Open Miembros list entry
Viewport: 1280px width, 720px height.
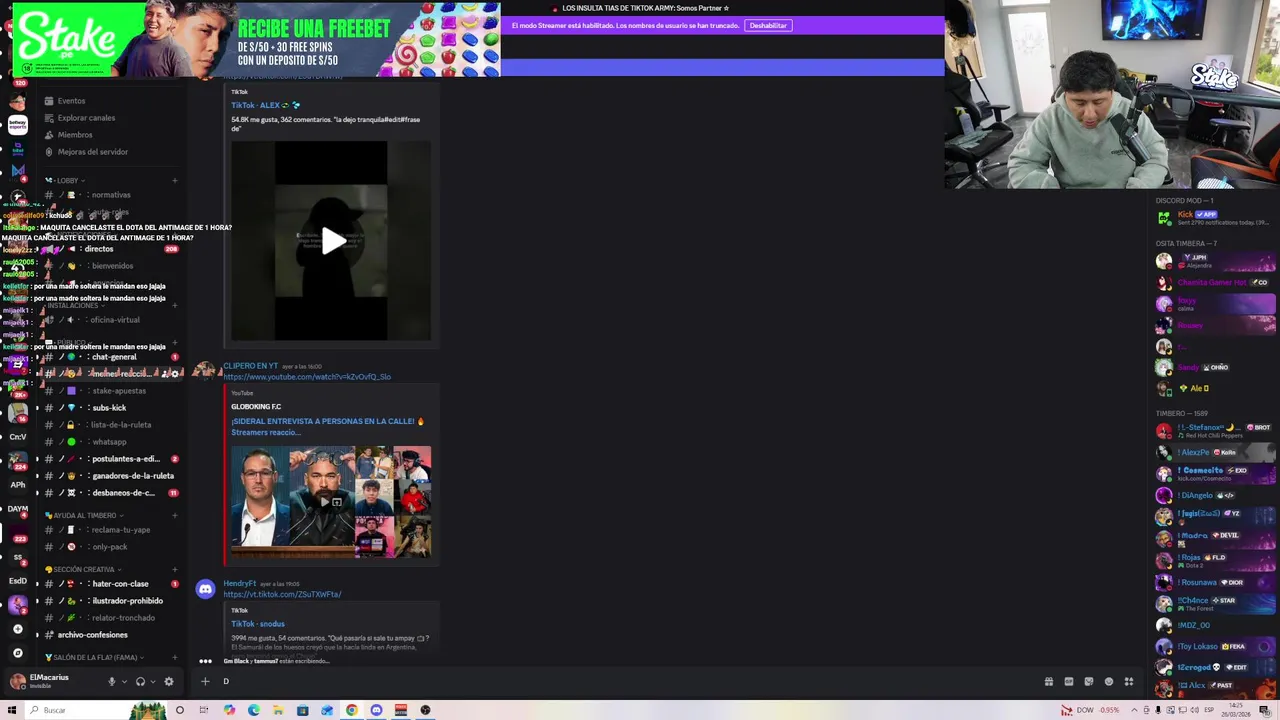tap(75, 135)
